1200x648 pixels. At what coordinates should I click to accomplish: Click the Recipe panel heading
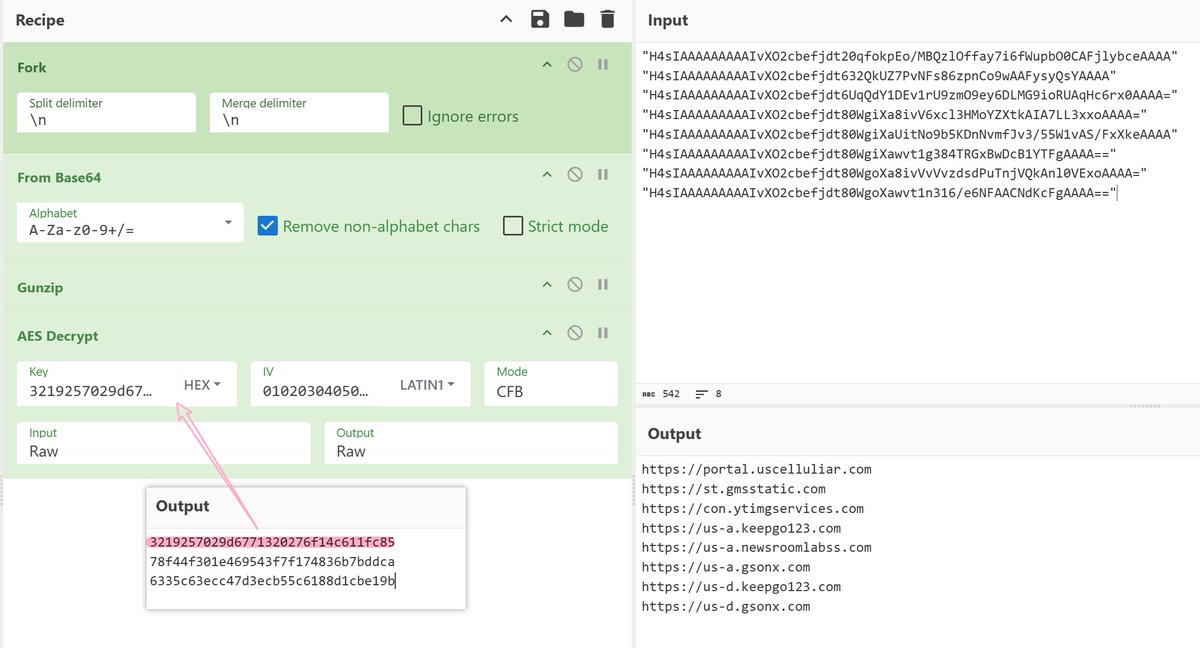40,19
